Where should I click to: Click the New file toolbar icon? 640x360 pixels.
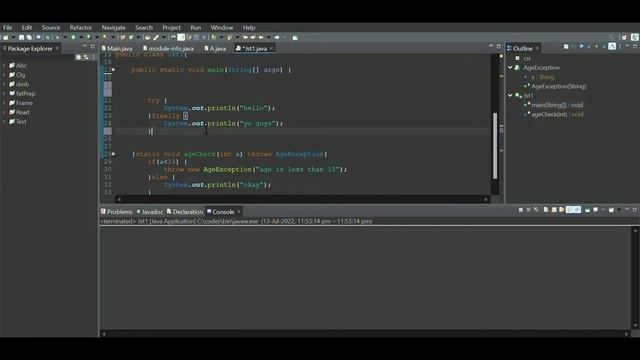[5, 37]
